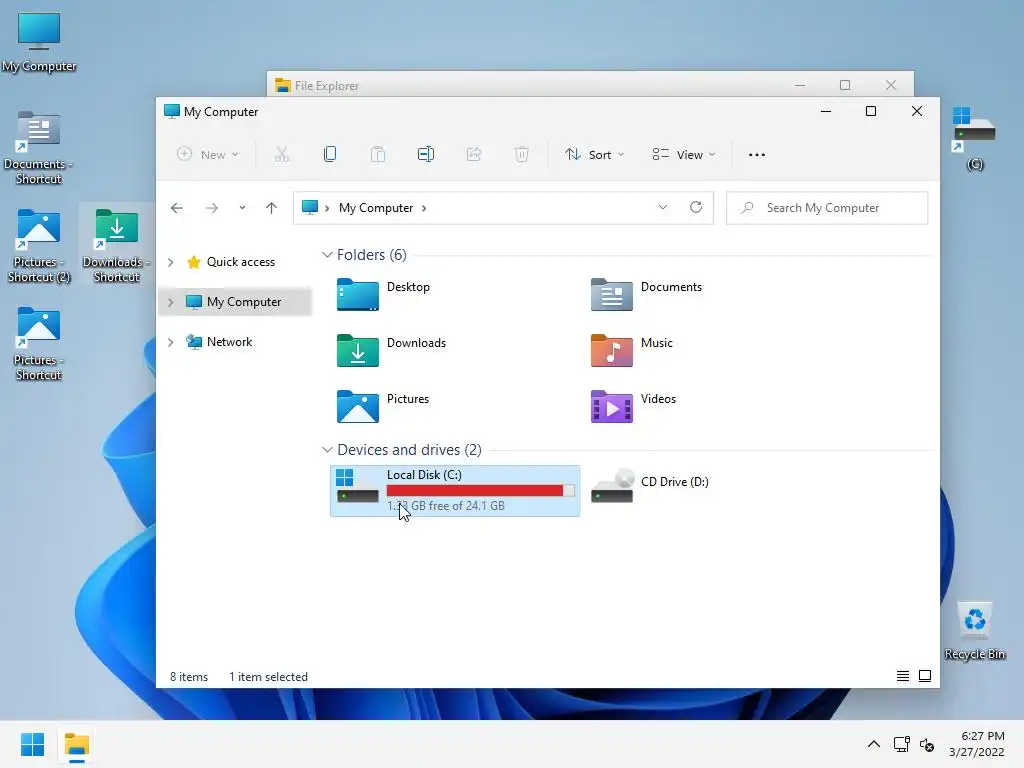Screen dimensions: 1024x768
Task: Select the Pictures folder in Folders group
Action: coord(383,406)
